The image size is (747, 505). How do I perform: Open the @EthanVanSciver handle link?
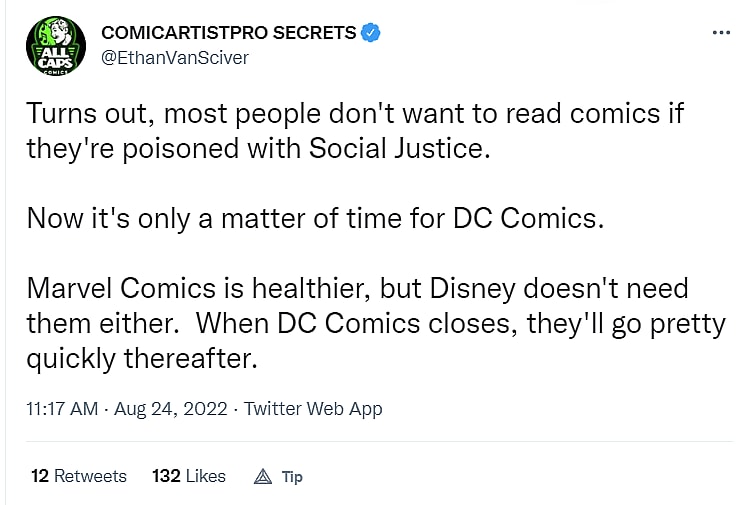pos(175,57)
